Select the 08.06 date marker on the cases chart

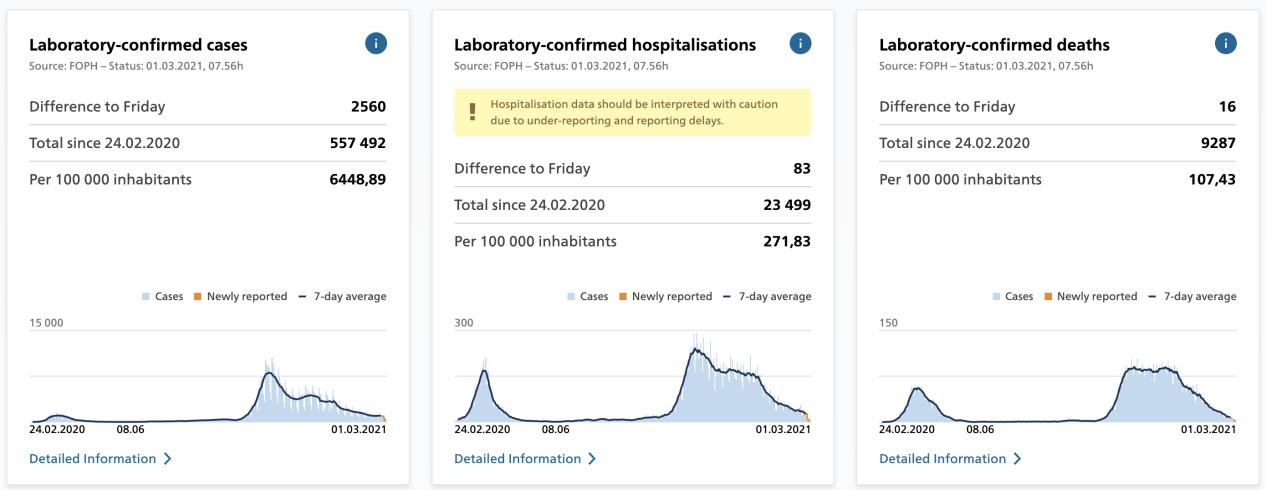(130, 430)
